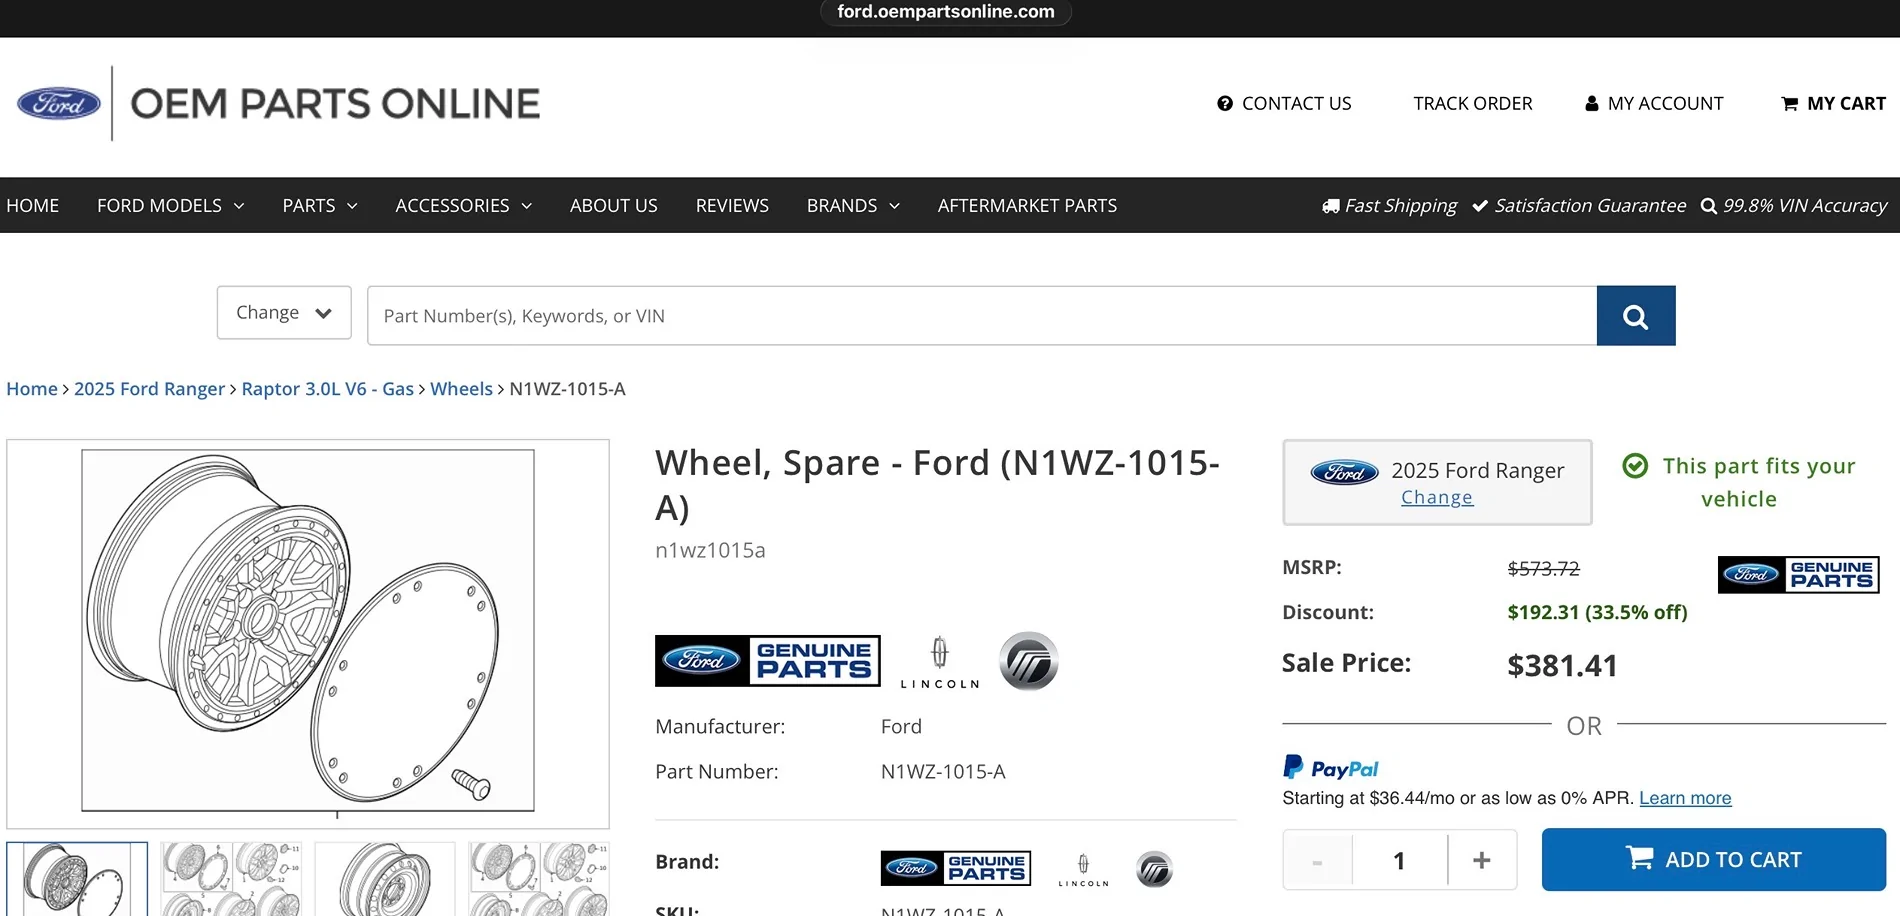Click the large Ford Genuine Parts badge
1900x916 pixels.
(768, 661)
